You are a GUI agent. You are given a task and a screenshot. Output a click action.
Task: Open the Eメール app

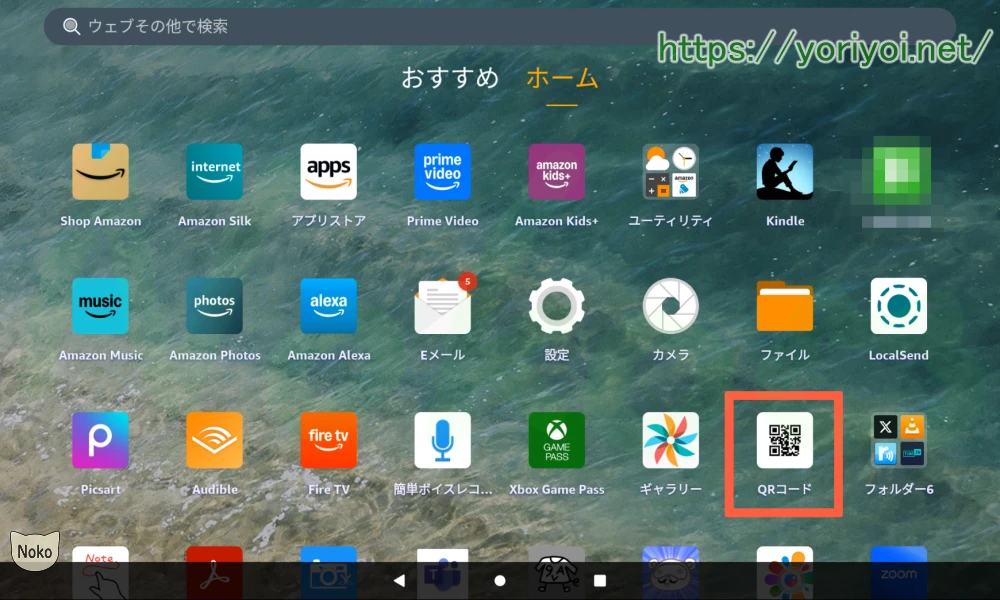(443, 306)
